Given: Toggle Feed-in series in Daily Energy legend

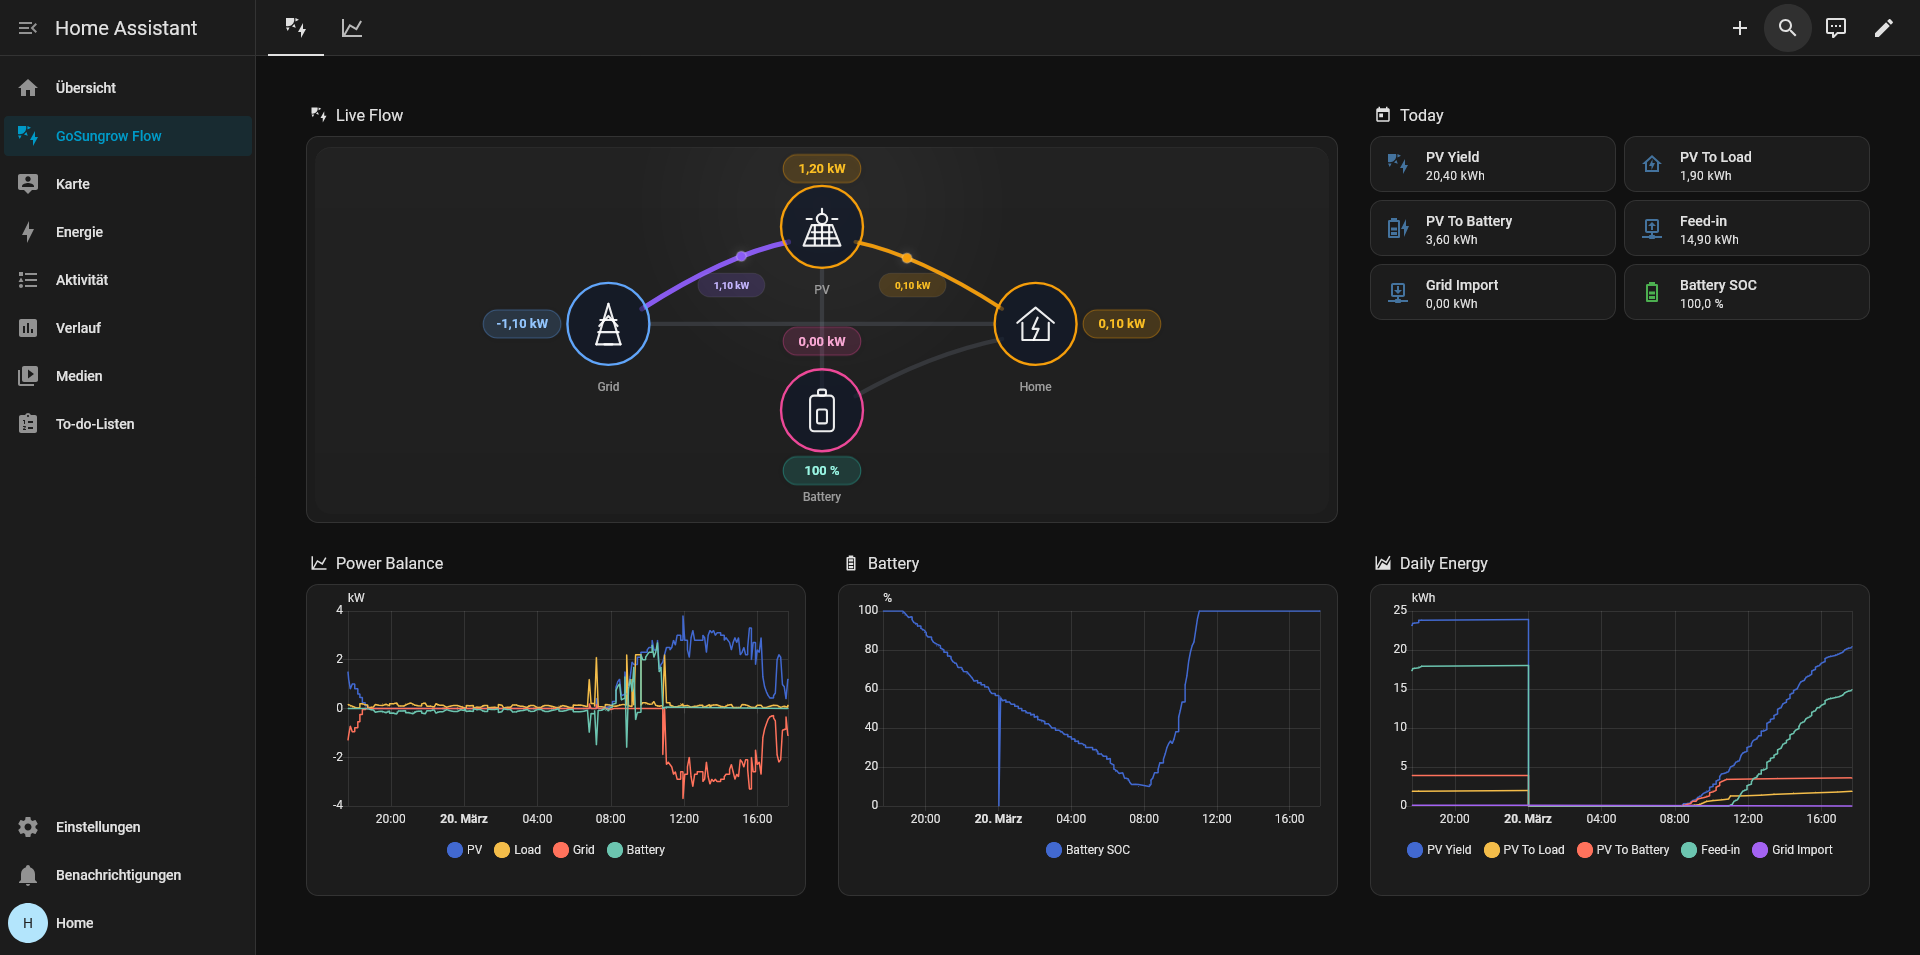Looking at the screenshot, I should coord(1711,850).
